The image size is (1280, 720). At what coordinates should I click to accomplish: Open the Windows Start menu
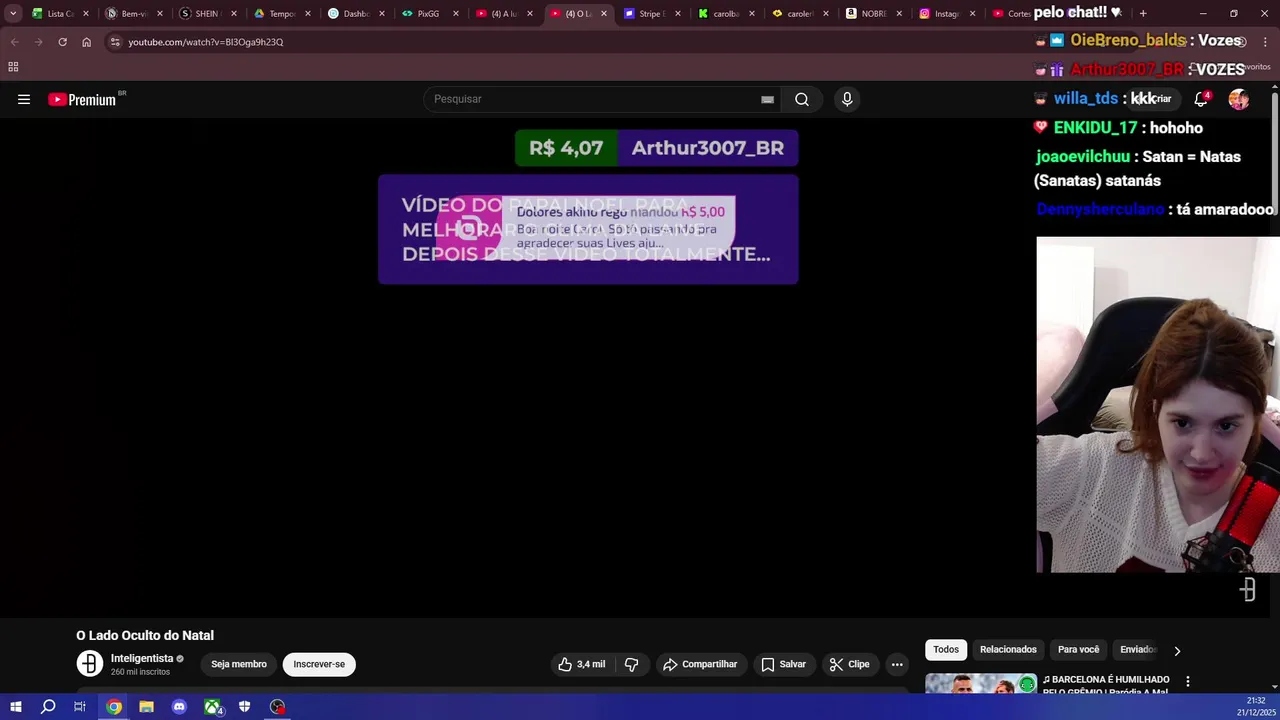16,707
